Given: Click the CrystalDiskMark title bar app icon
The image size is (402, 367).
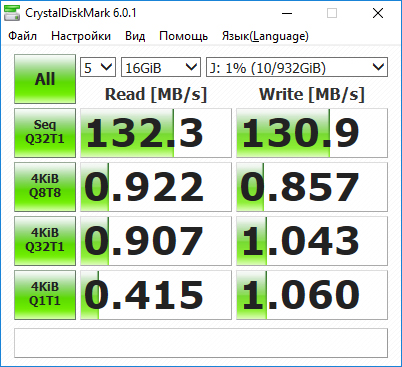Looking at the screenshot, I should 12,13.
